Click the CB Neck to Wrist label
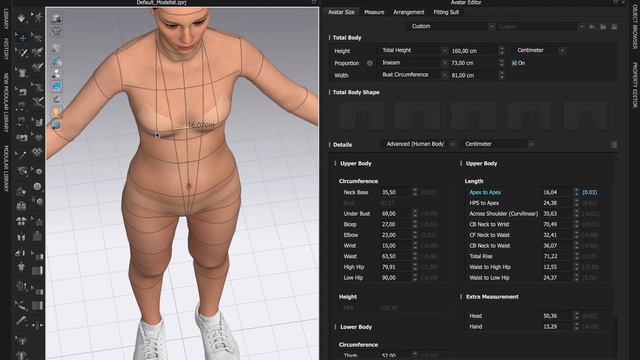Image resolution: width=640 pixels, height=360 pixels. pos(489,224)
